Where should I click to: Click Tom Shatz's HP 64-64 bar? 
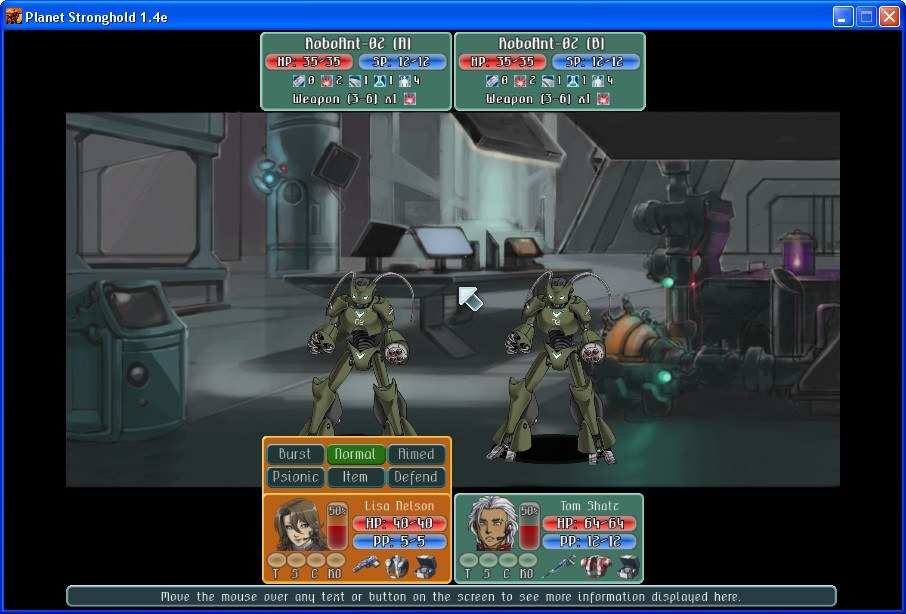[590, 523]
